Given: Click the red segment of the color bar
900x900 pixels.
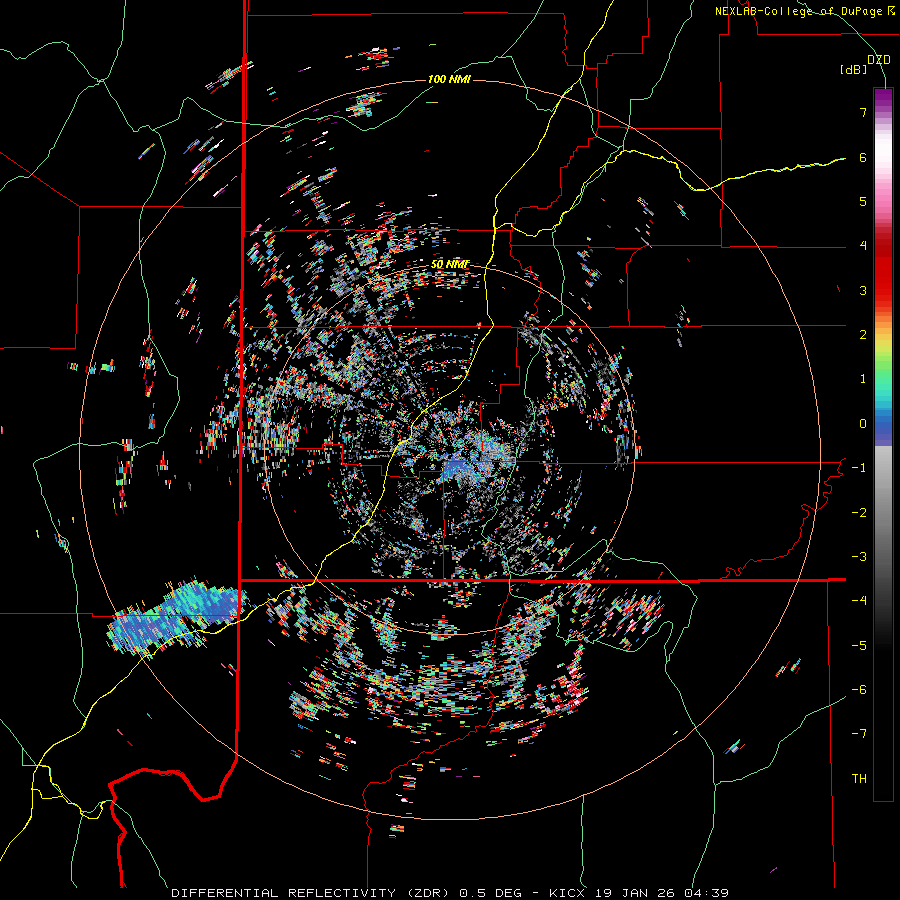Looking at the screenshot, I should coord(883,270).
